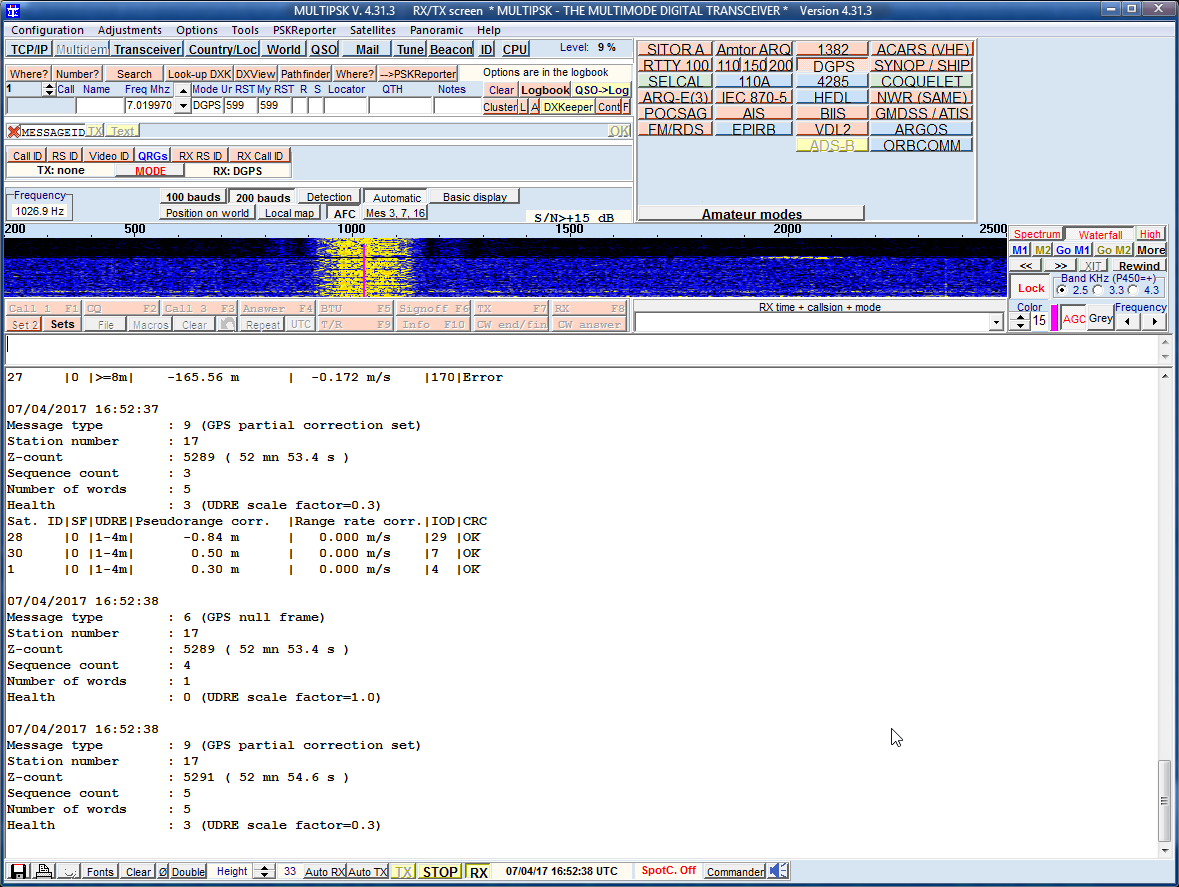The image size is (1179, 887).
Task: Open the Options menu
Action: pyautogui.click(x=197, y=30)
